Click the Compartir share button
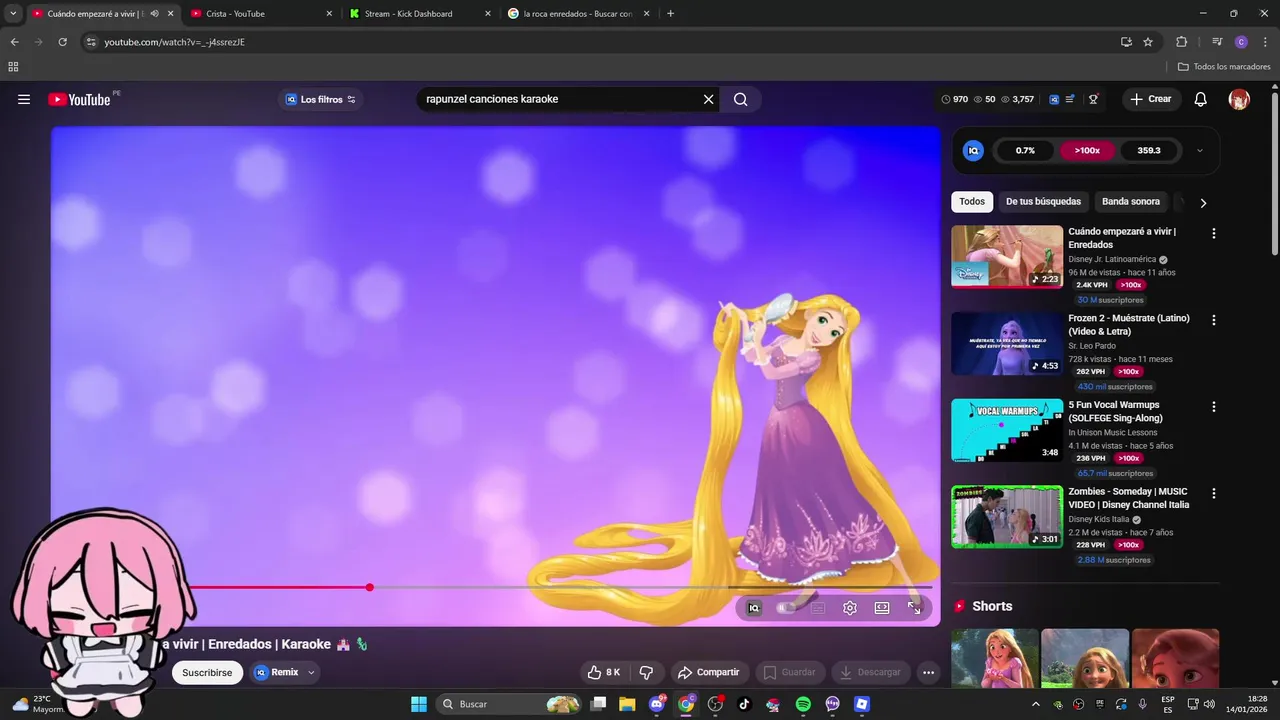The height and width of the screenshot is (720, 1280). [x=708, y=672]
